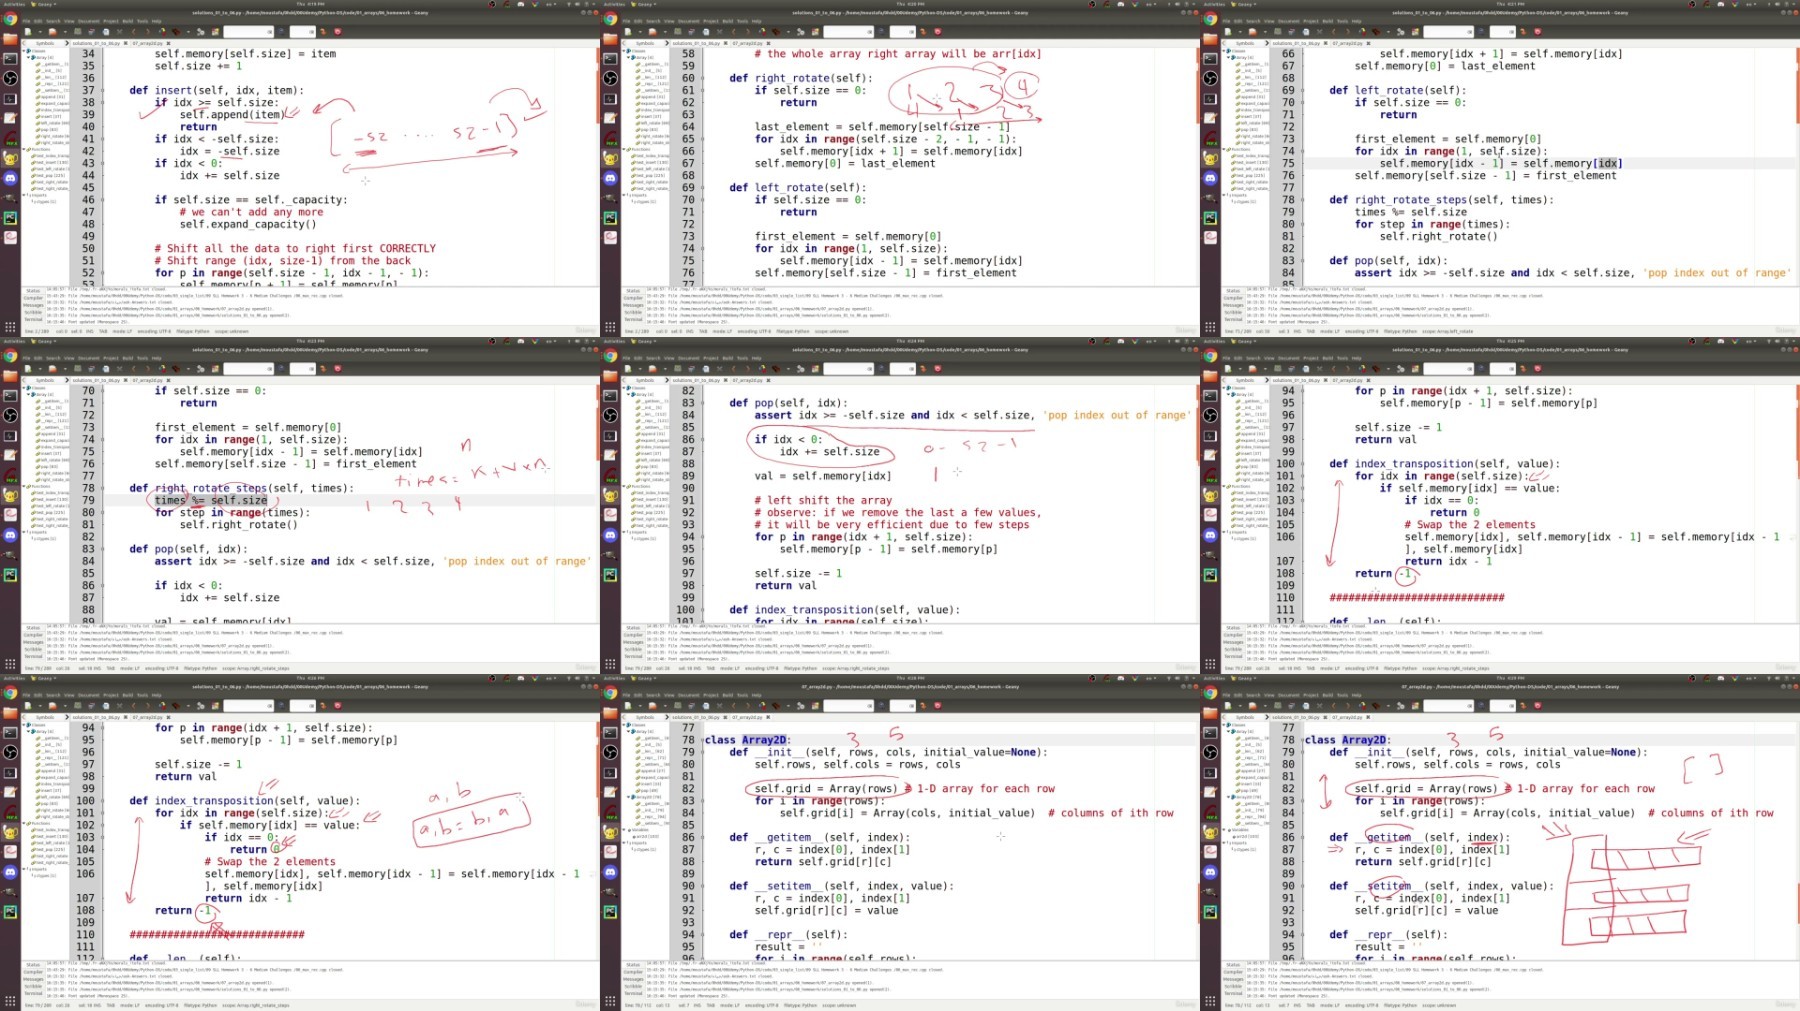Click New file icon in window starting at line 34
The height and width of the screenshot is (1011, 1800).
[27, 32]
